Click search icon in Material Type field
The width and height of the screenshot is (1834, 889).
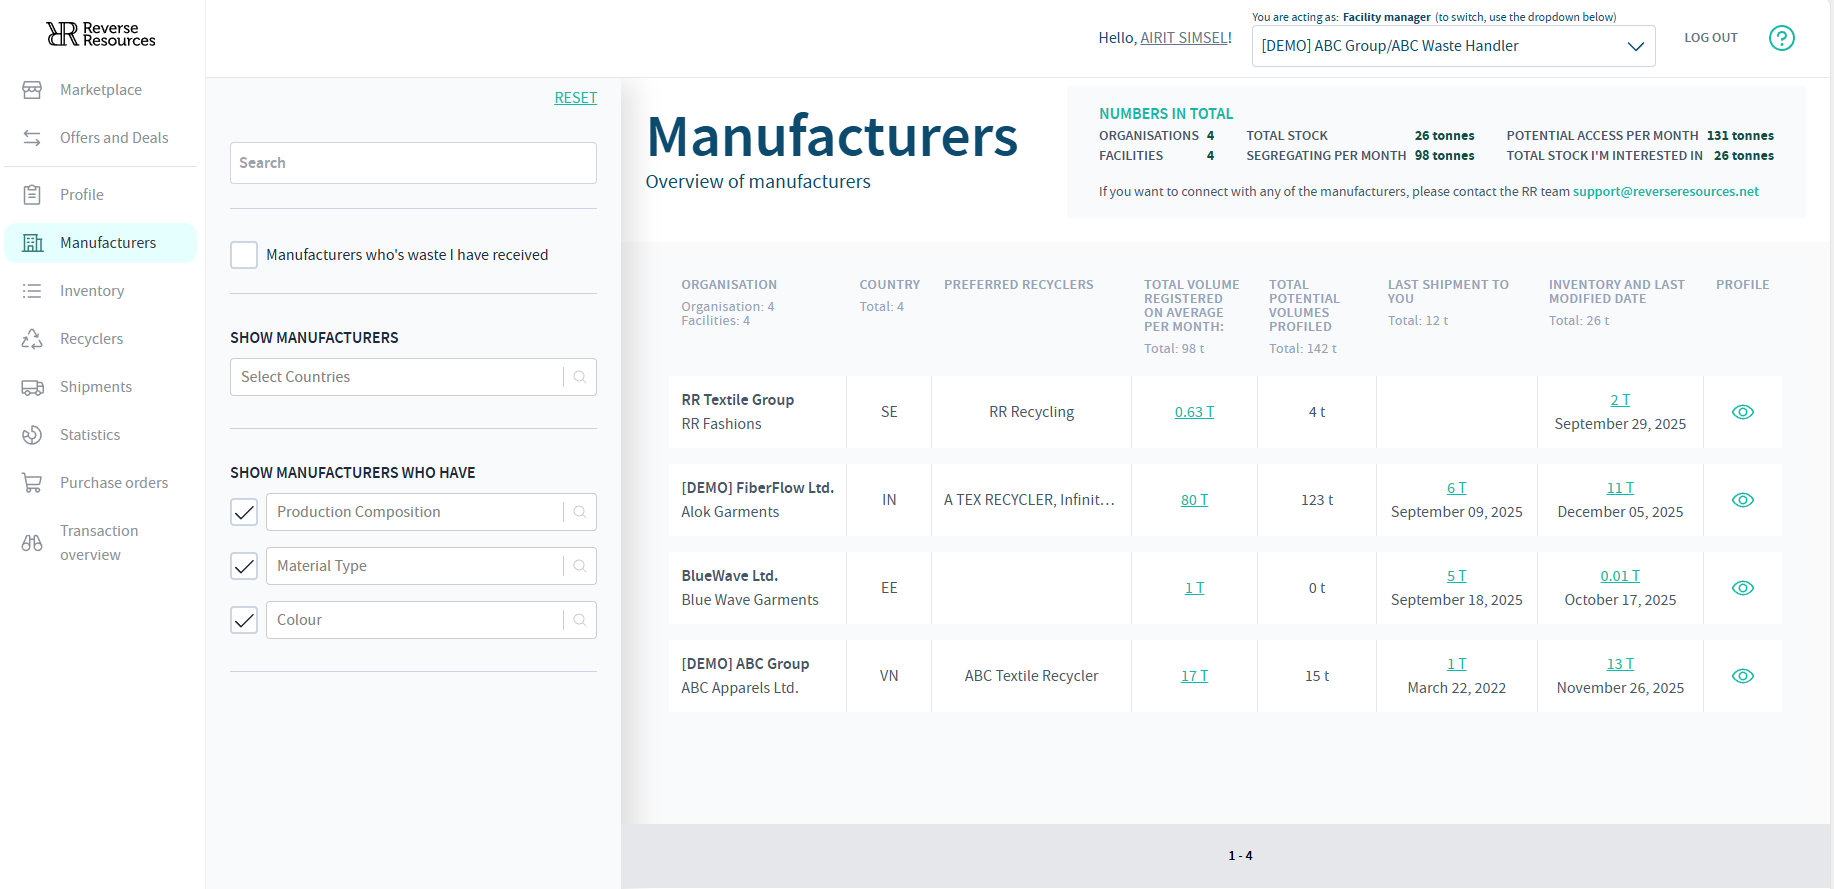point(580,566)
